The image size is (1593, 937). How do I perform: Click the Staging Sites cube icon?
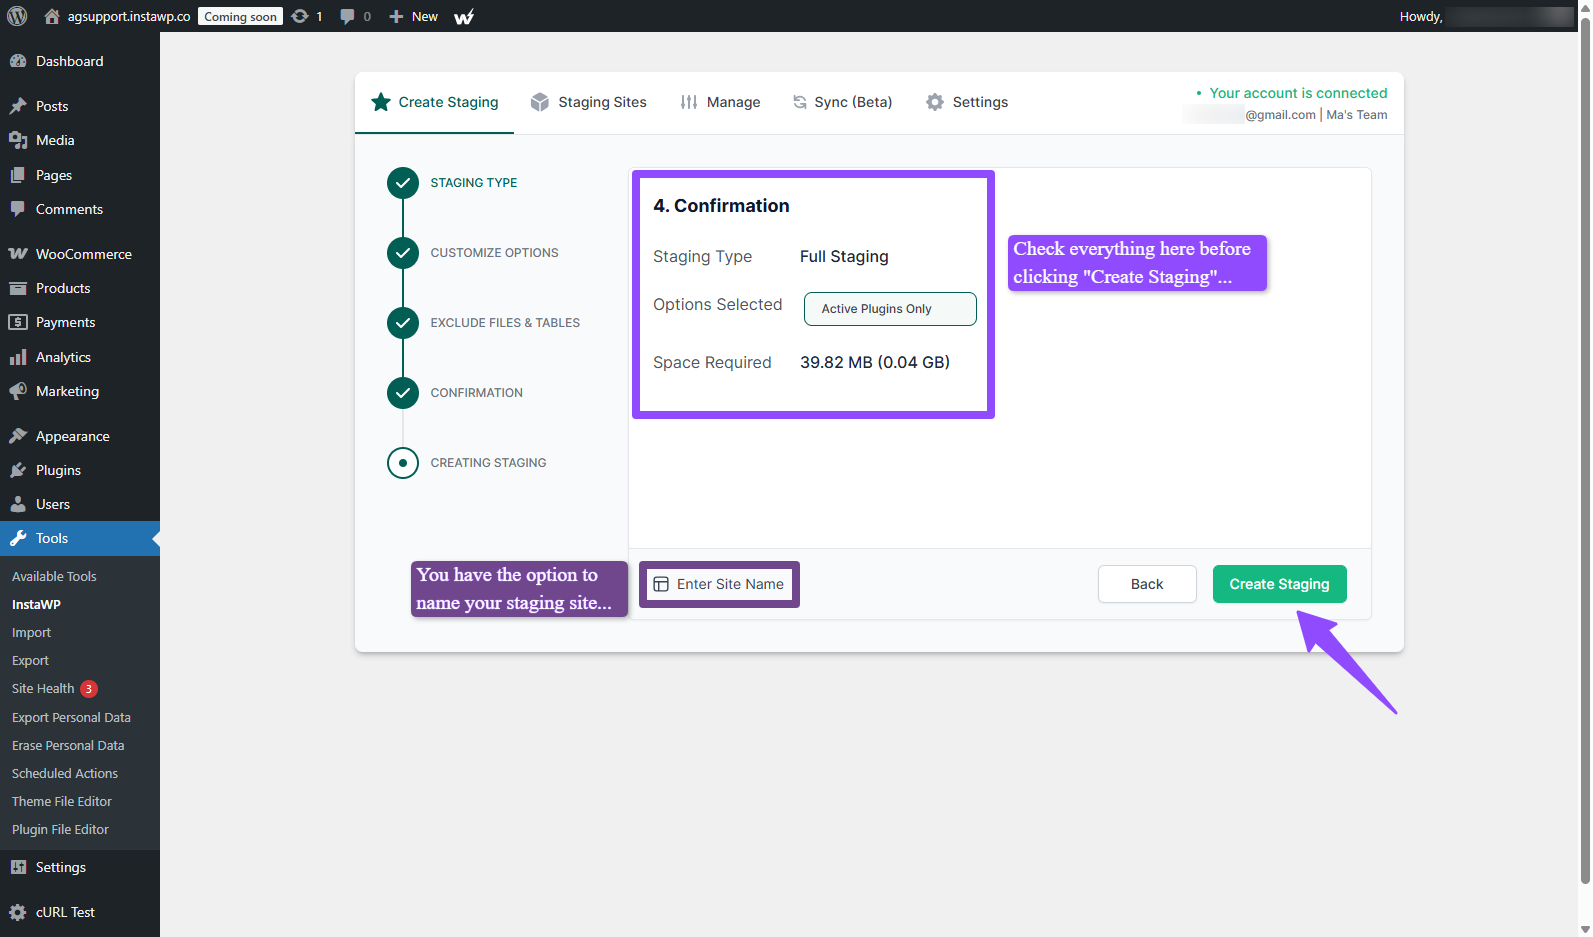[540, 102]
